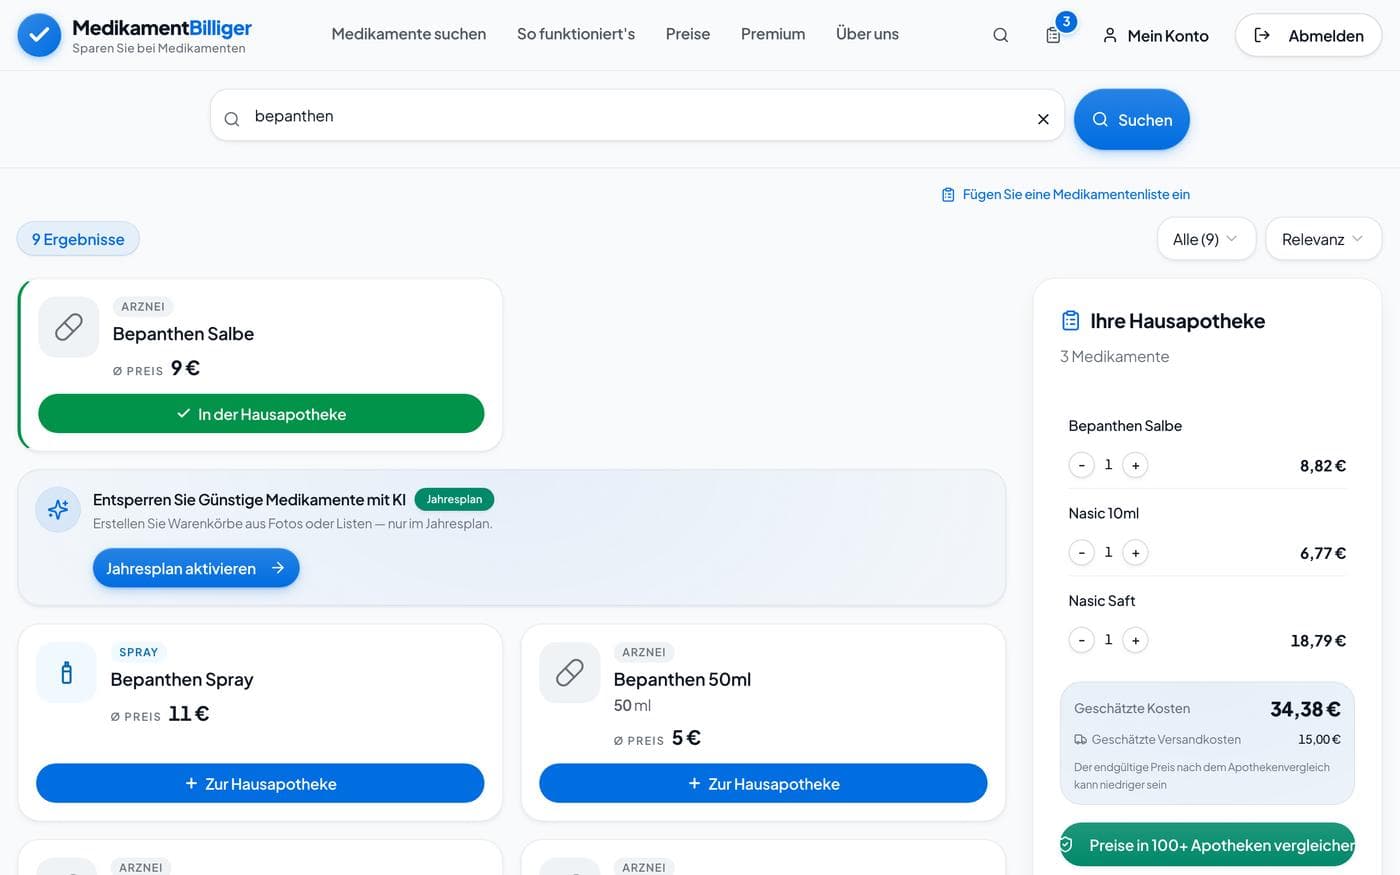Open the Alle (9) filter dropdown

pos(1206,239)
